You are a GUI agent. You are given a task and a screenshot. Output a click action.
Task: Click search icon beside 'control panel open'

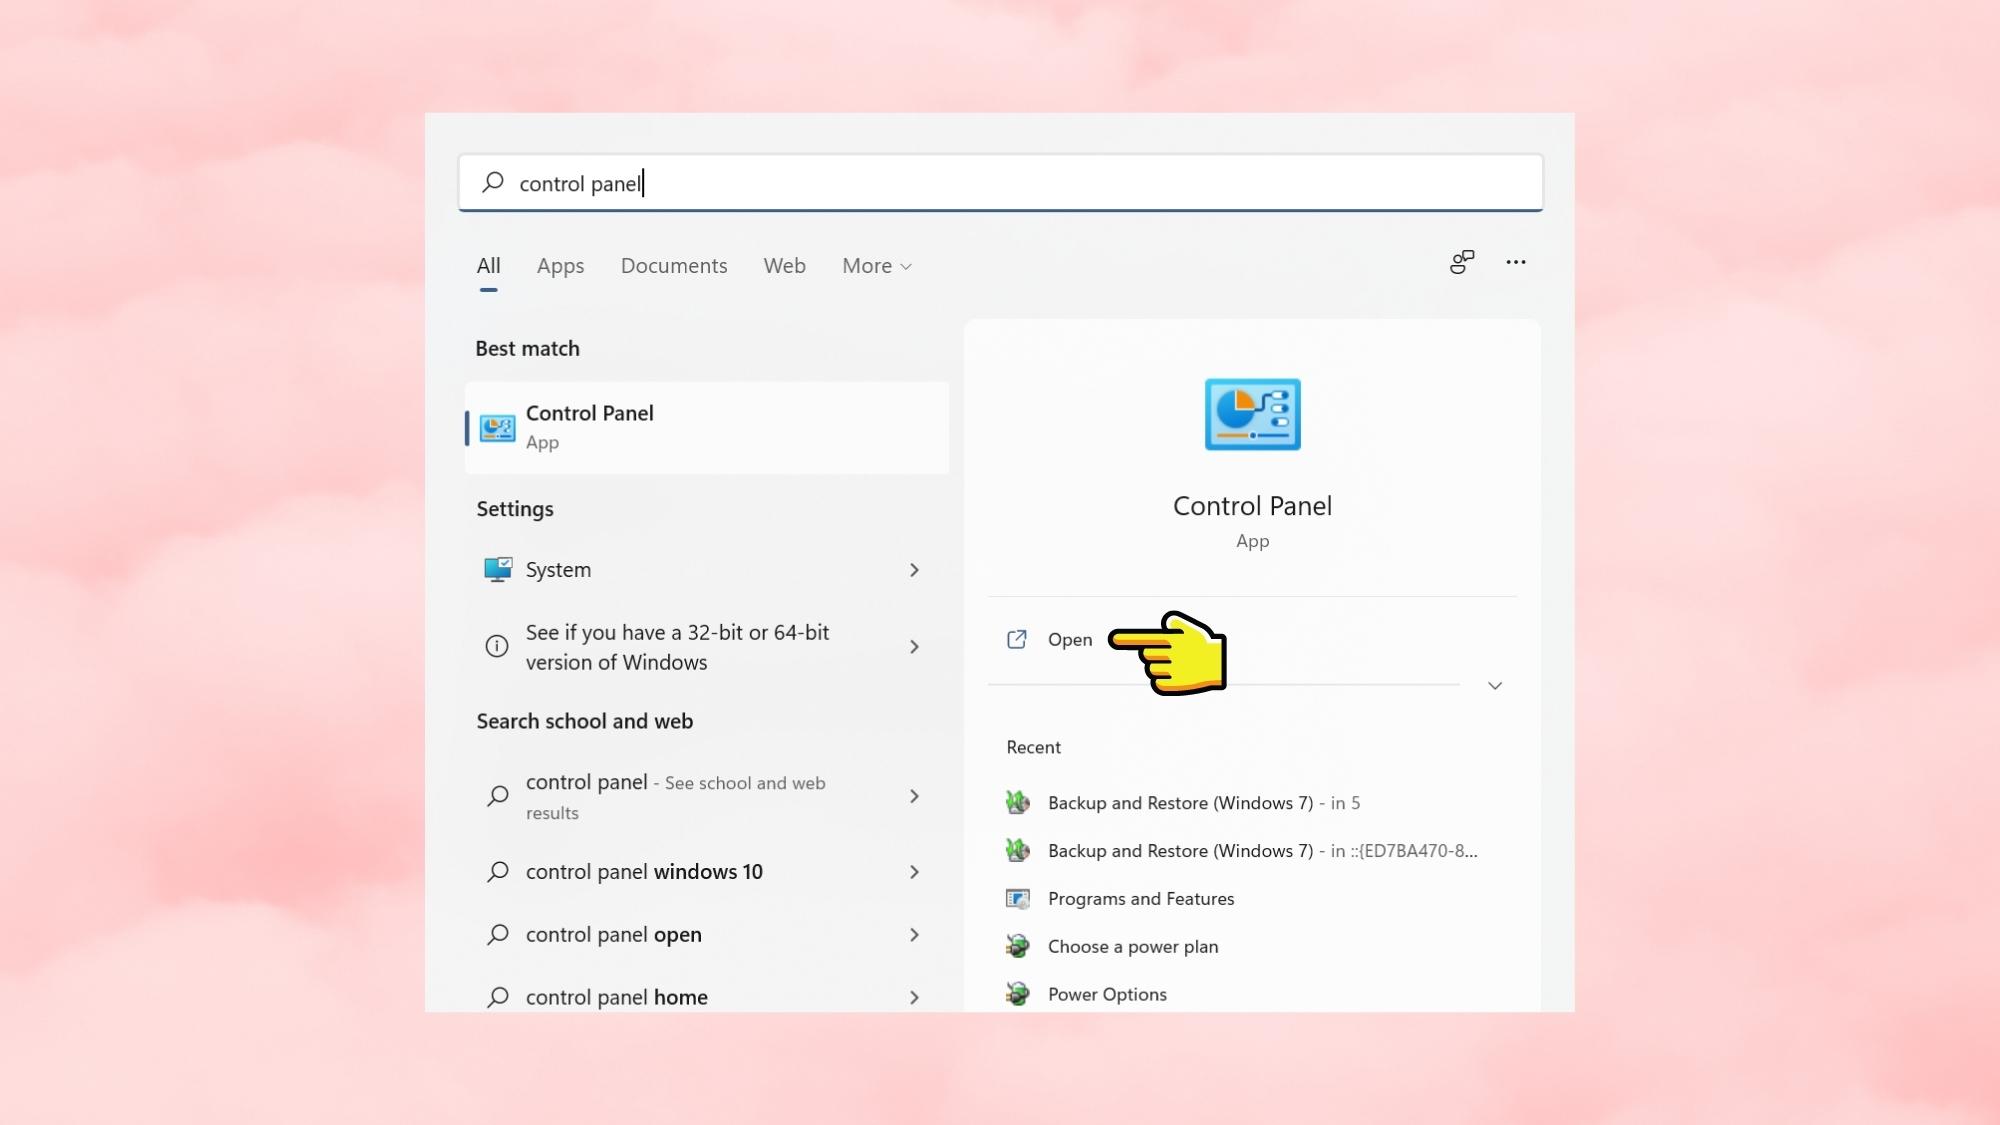coord(497,935)
